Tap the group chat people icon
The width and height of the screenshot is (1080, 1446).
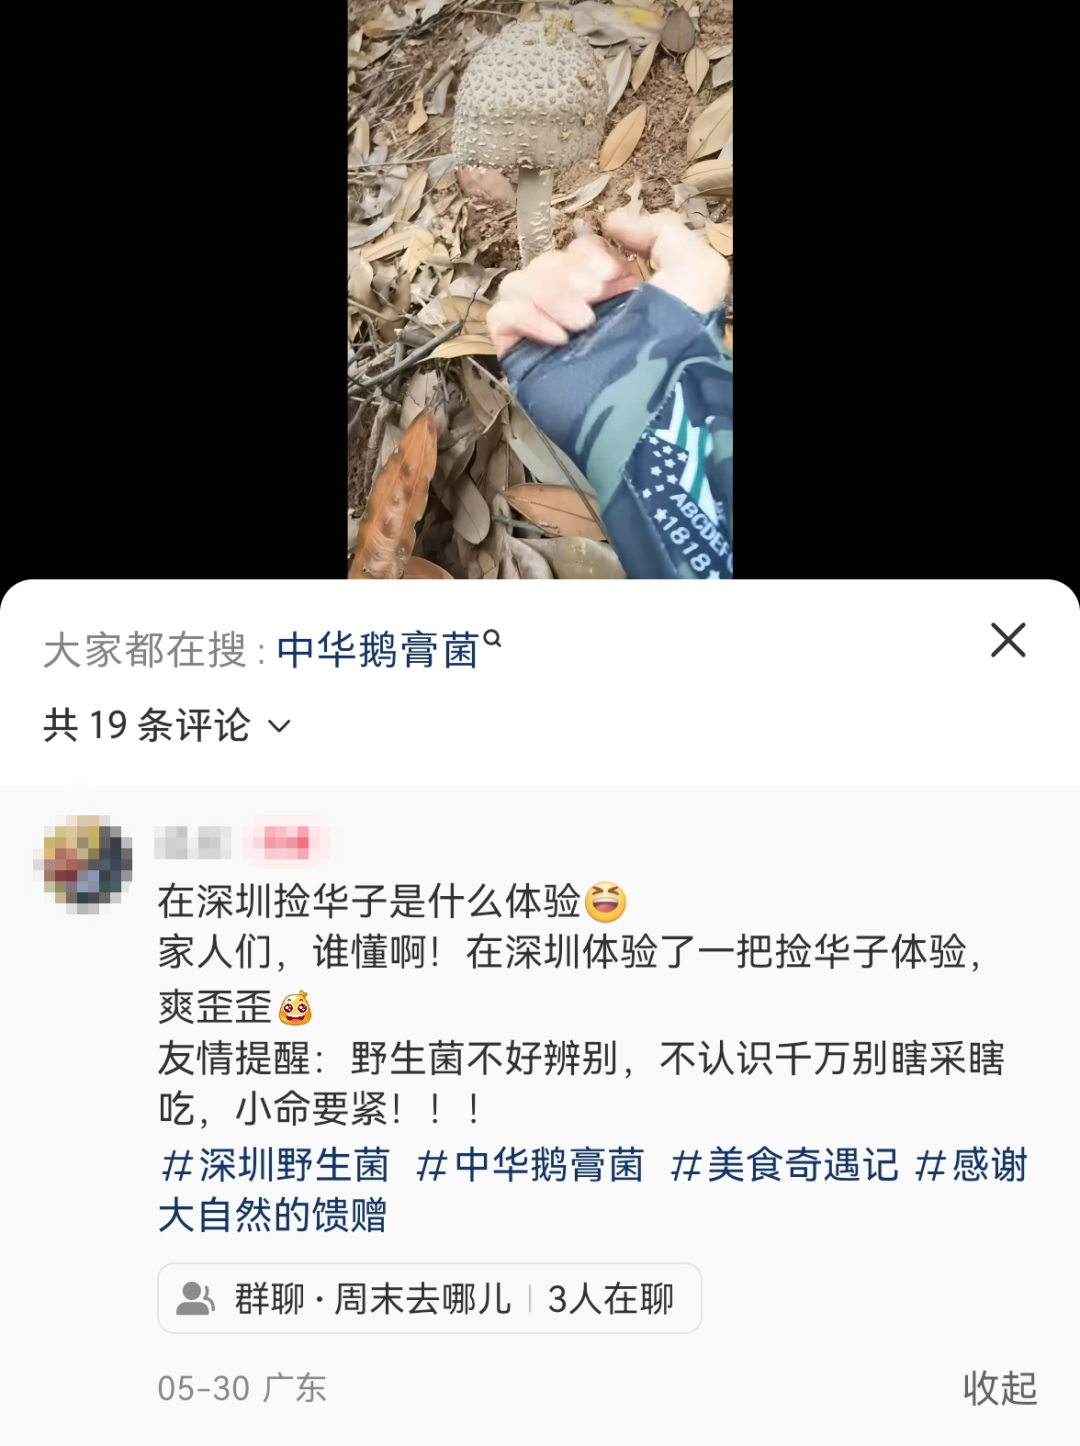[x=195, y=1298]
